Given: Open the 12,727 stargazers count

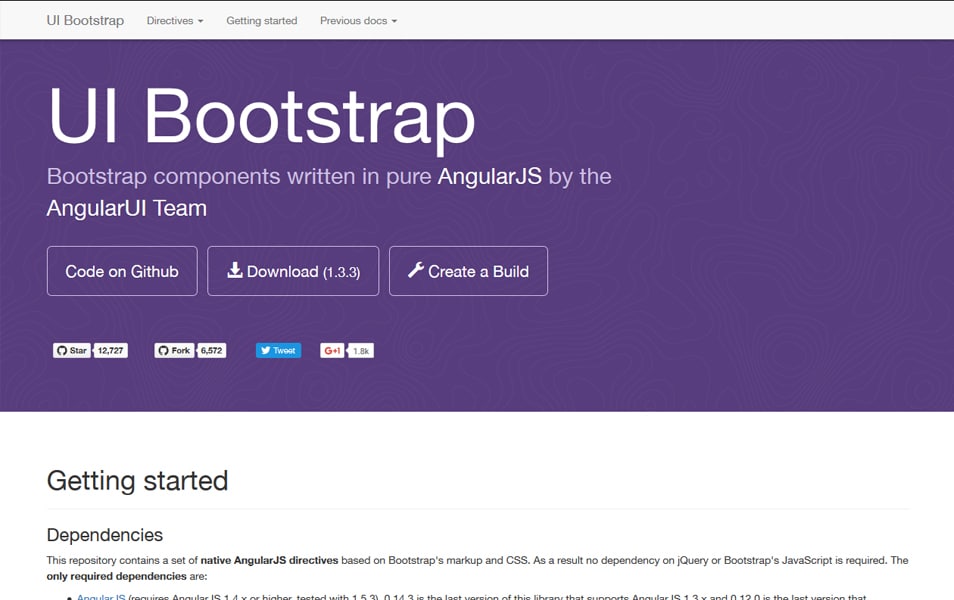Looking at the screenshot, I should pyautogui.click(x=111, y=351).
